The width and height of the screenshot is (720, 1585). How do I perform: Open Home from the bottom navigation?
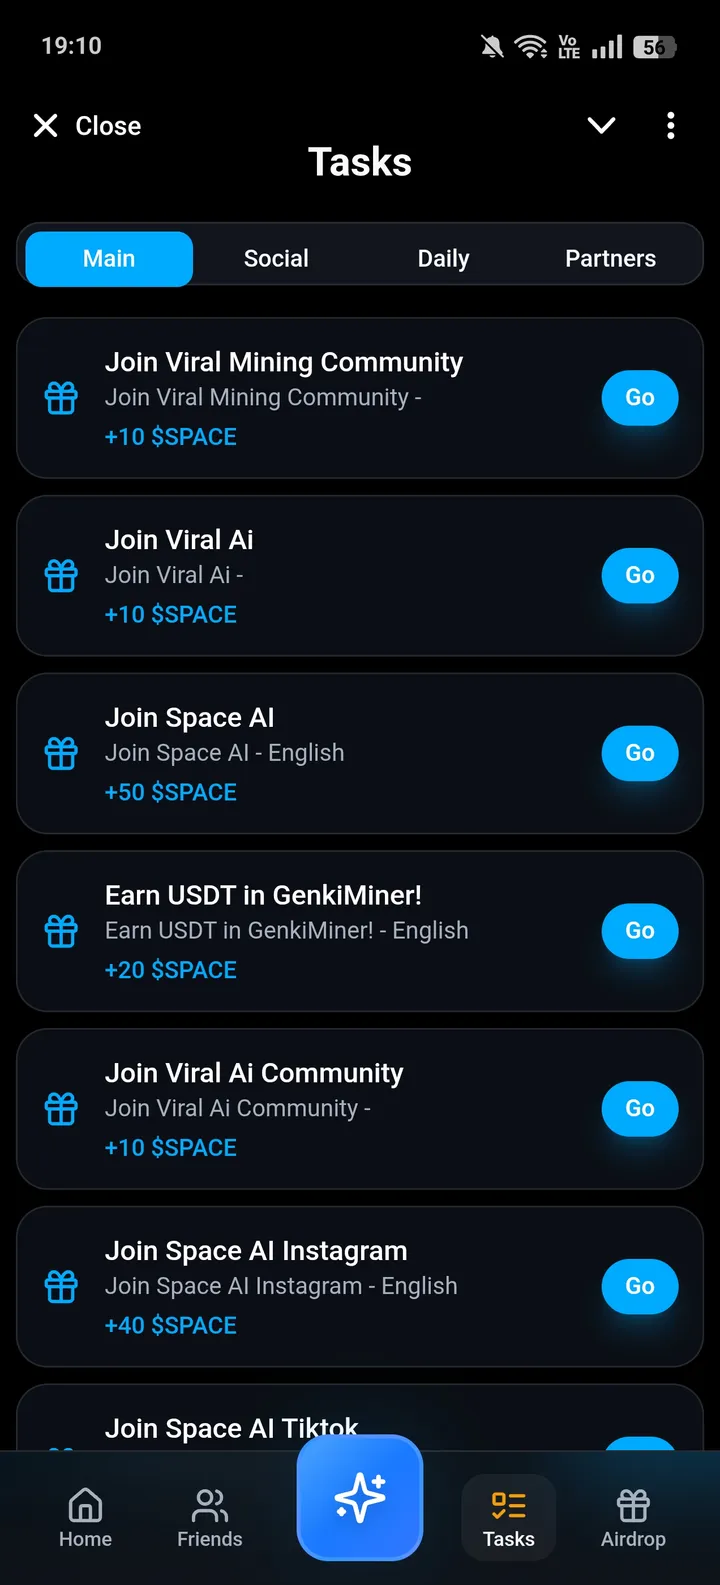[x=85, y=1517]
